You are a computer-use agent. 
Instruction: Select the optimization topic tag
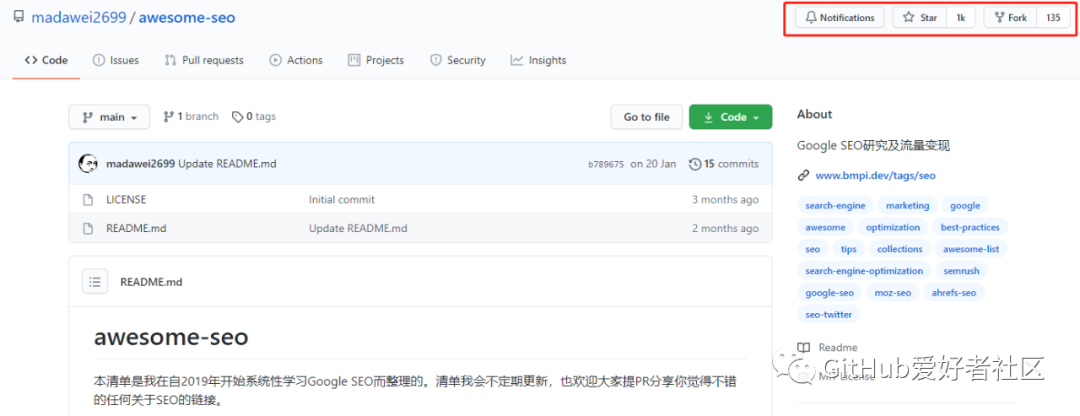point(893,227)
